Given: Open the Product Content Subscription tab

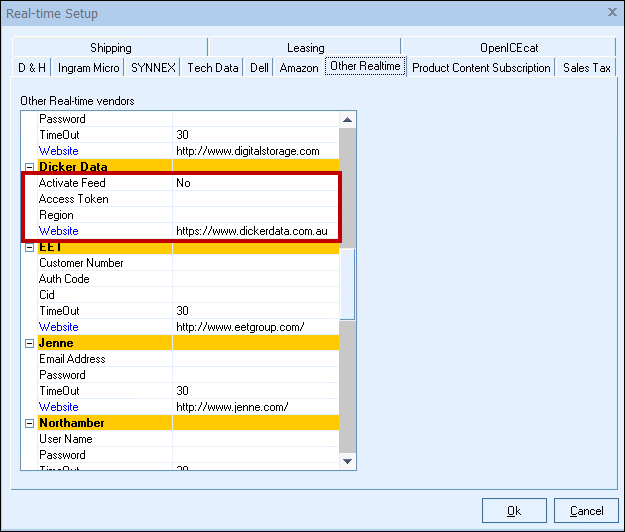Looking at the screenshot, I should (481, 68).
